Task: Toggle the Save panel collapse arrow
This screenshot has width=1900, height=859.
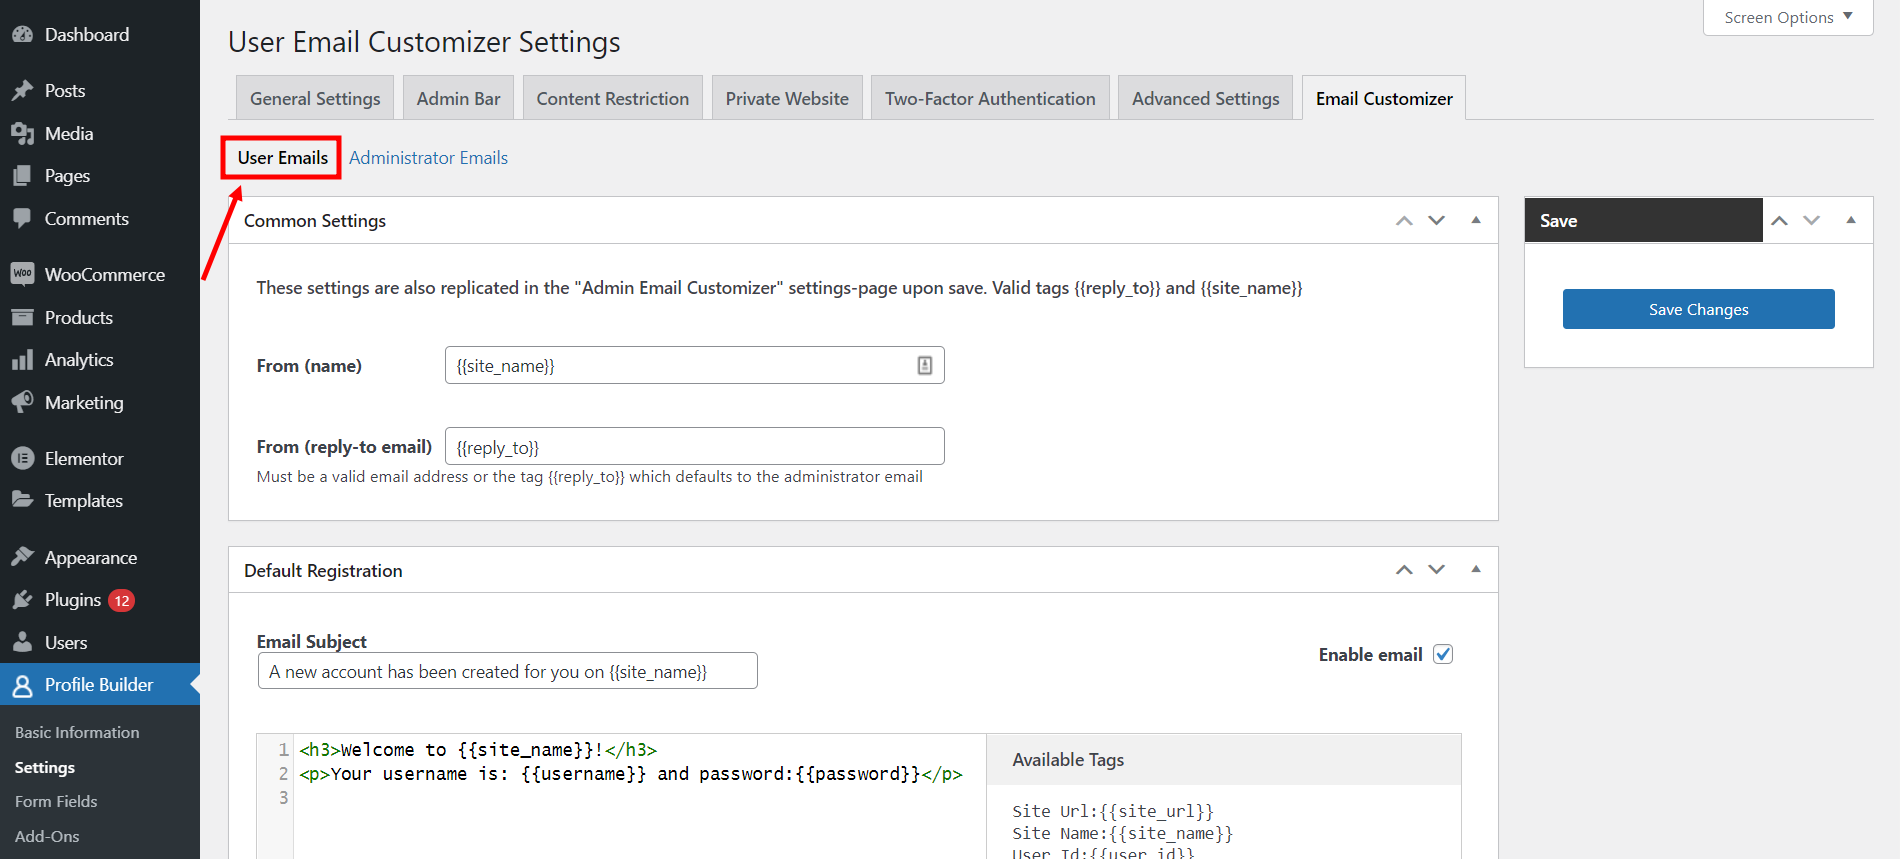Action: click(1850, 220)
